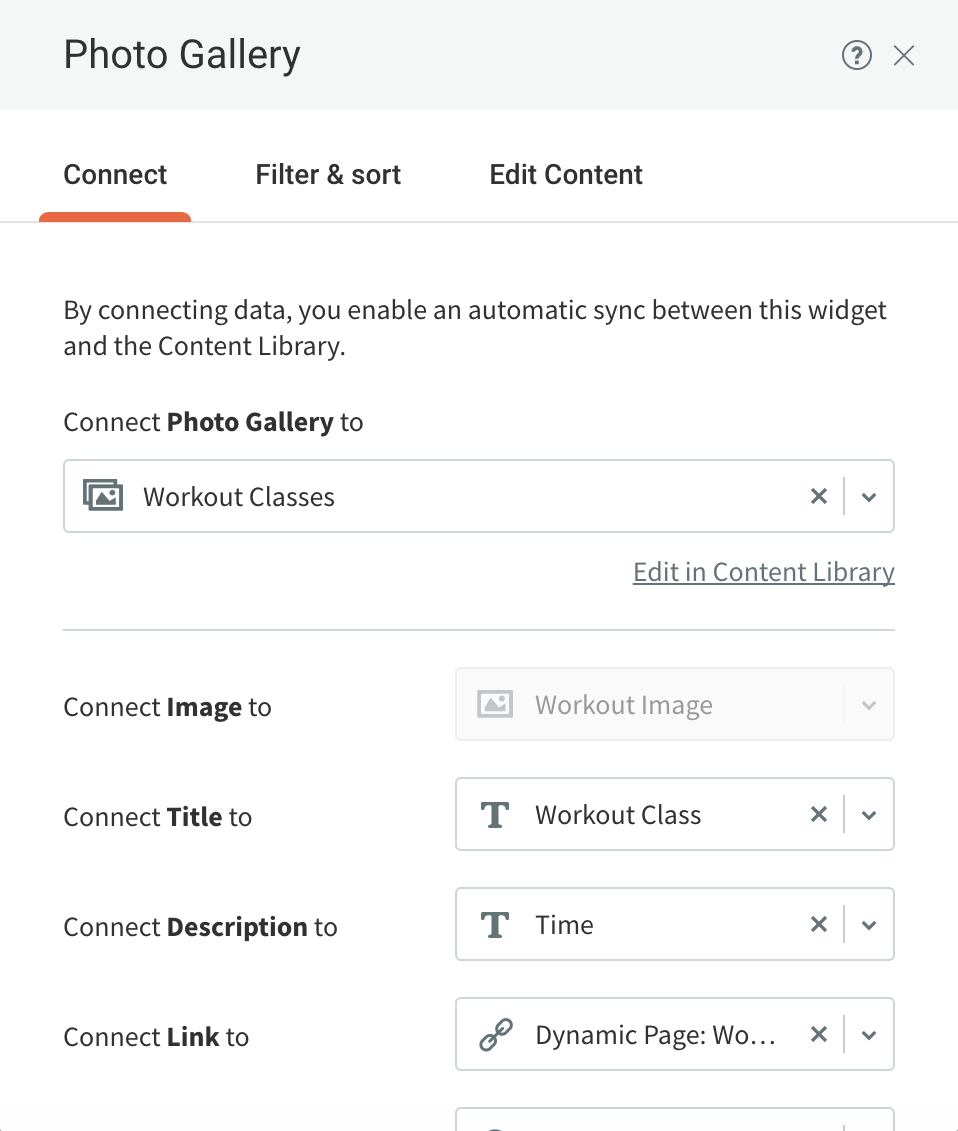Expand the Connect Description dropdown arrow
958x1131 pixels.
pyautogui.click(x=869, y=925)
